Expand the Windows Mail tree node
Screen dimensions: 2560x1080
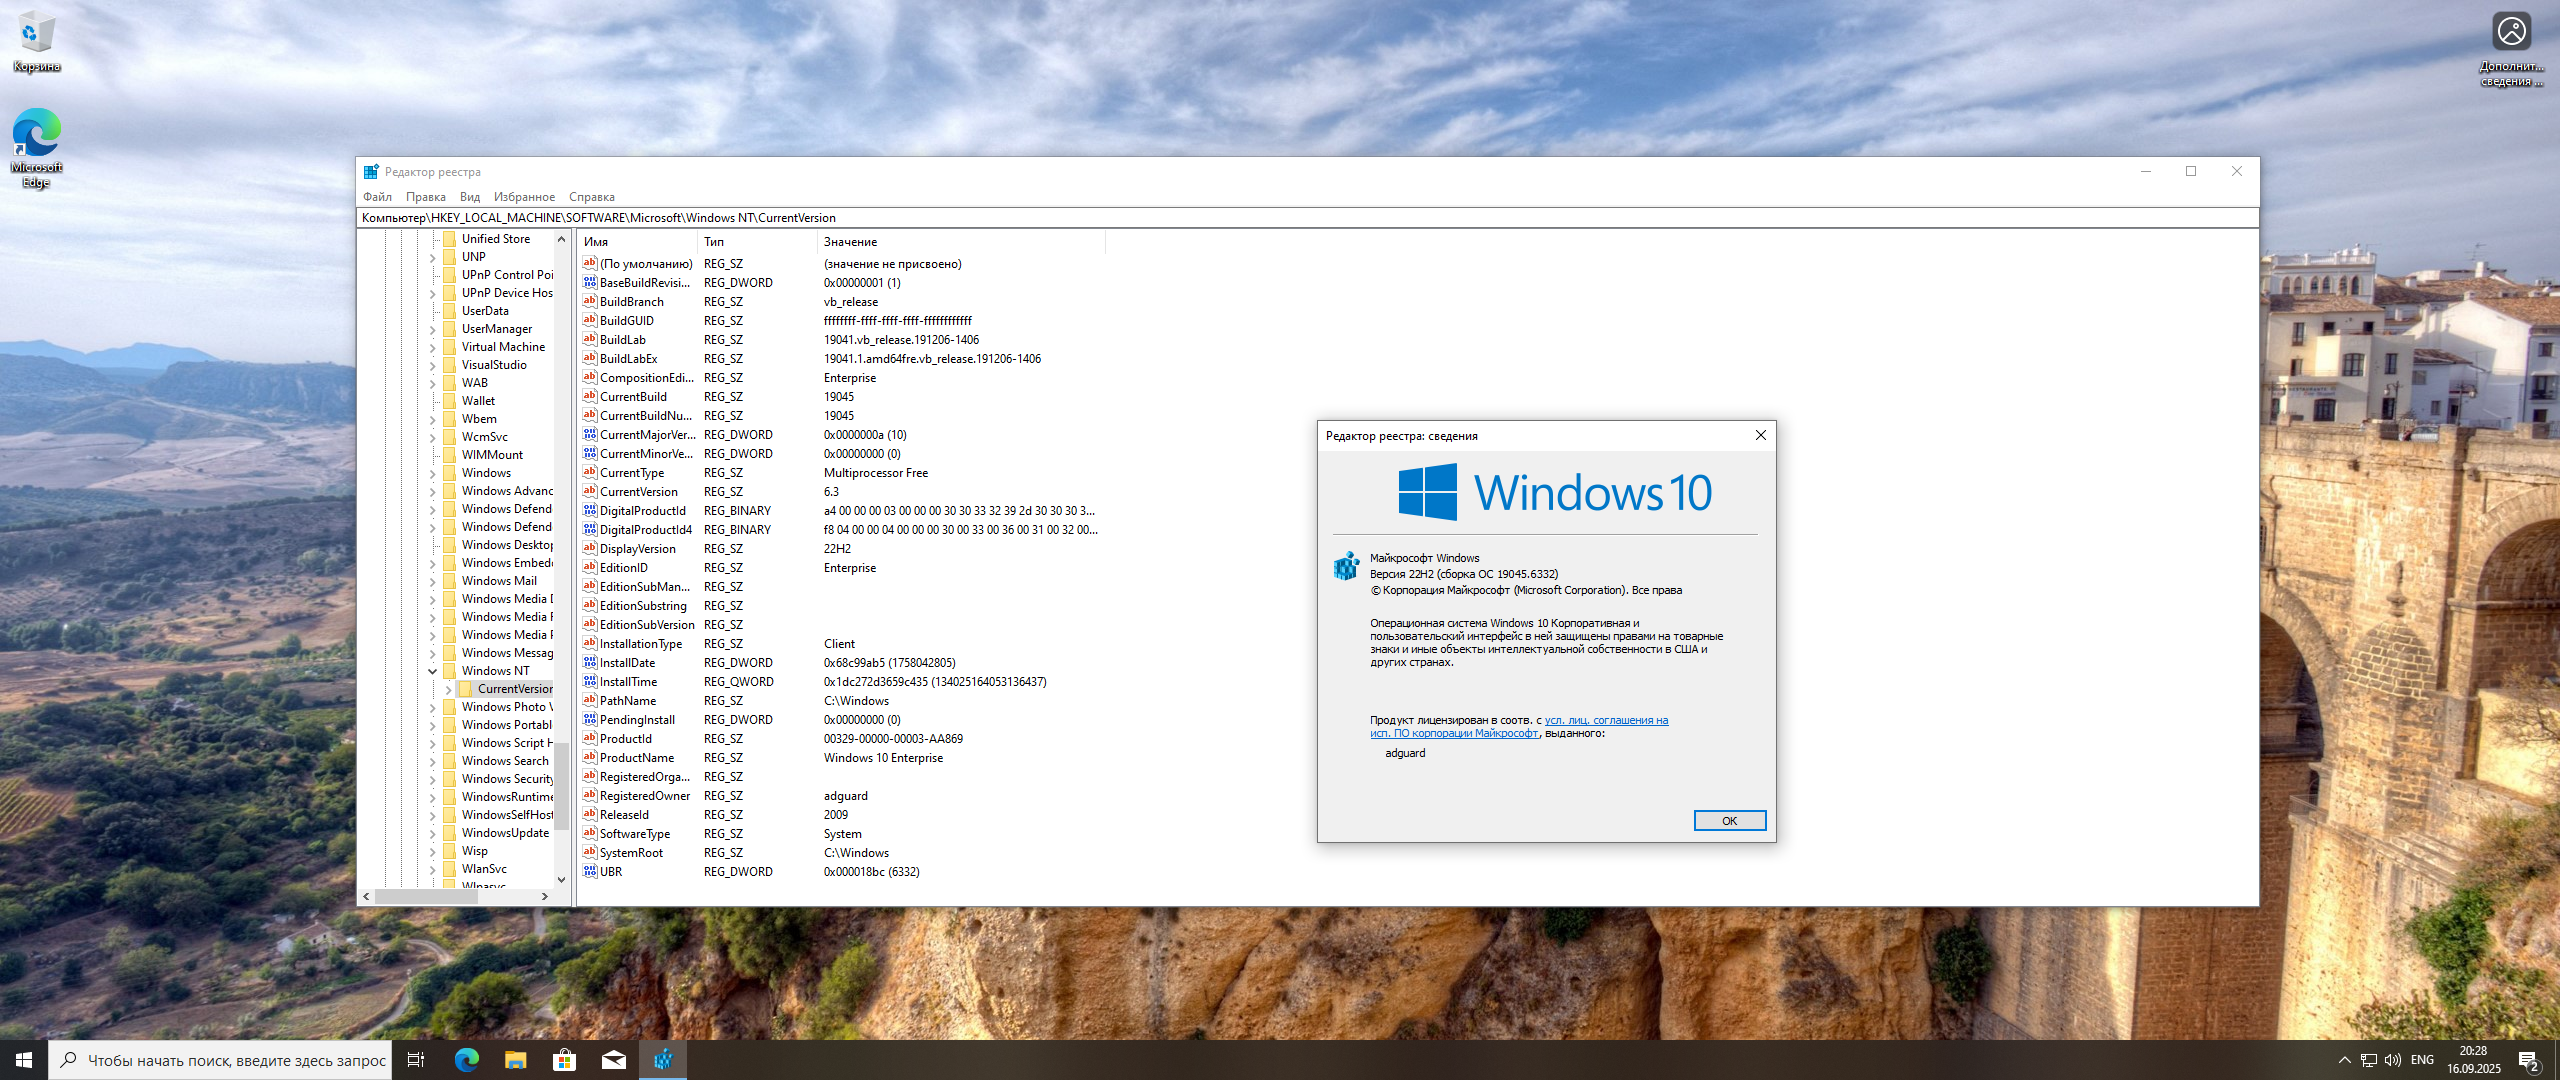coord(433,581)
